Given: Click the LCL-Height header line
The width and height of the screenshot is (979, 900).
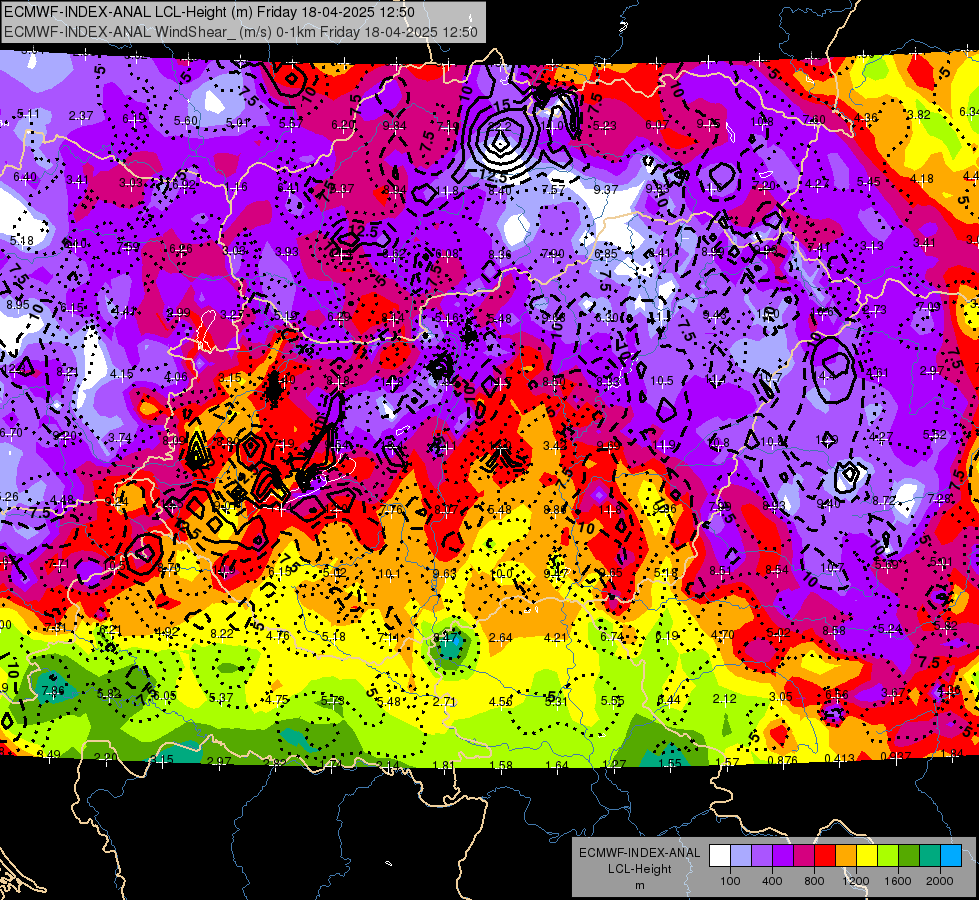Looking at the screenshot, I should coord(209,12).
